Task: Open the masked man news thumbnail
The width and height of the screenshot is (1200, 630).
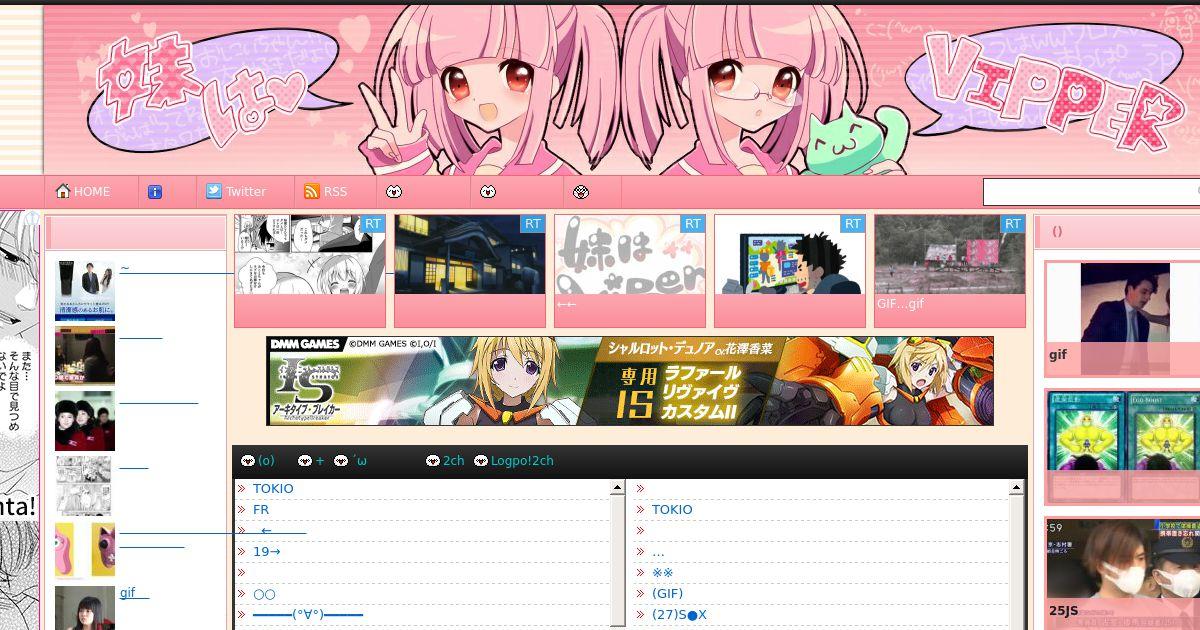Action: pyautogui.click(x=1124, y=573)
